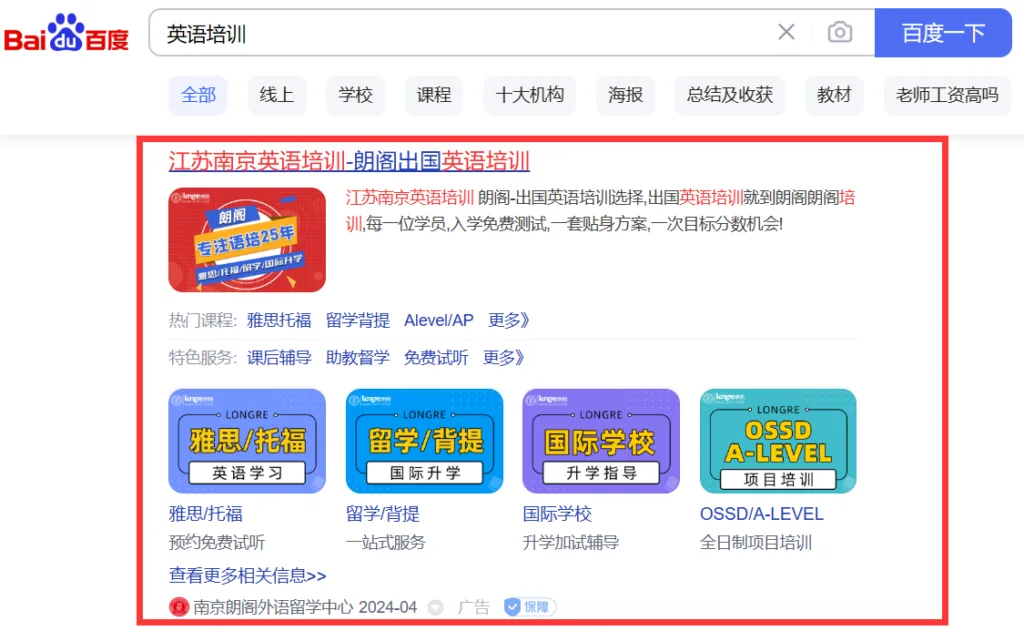Viewport: 1024px width, 631px height.
Task: Click 查看更多相关信息>> link
Action: click(x=248, y=575)
